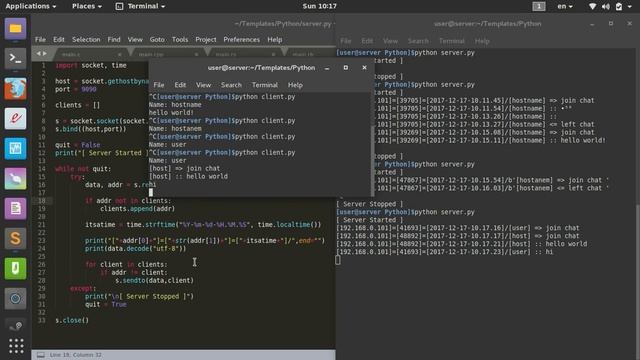Open View menu in the front client terminal
Image resolution: width=640 pixels, height=360 pixels.
203,85
